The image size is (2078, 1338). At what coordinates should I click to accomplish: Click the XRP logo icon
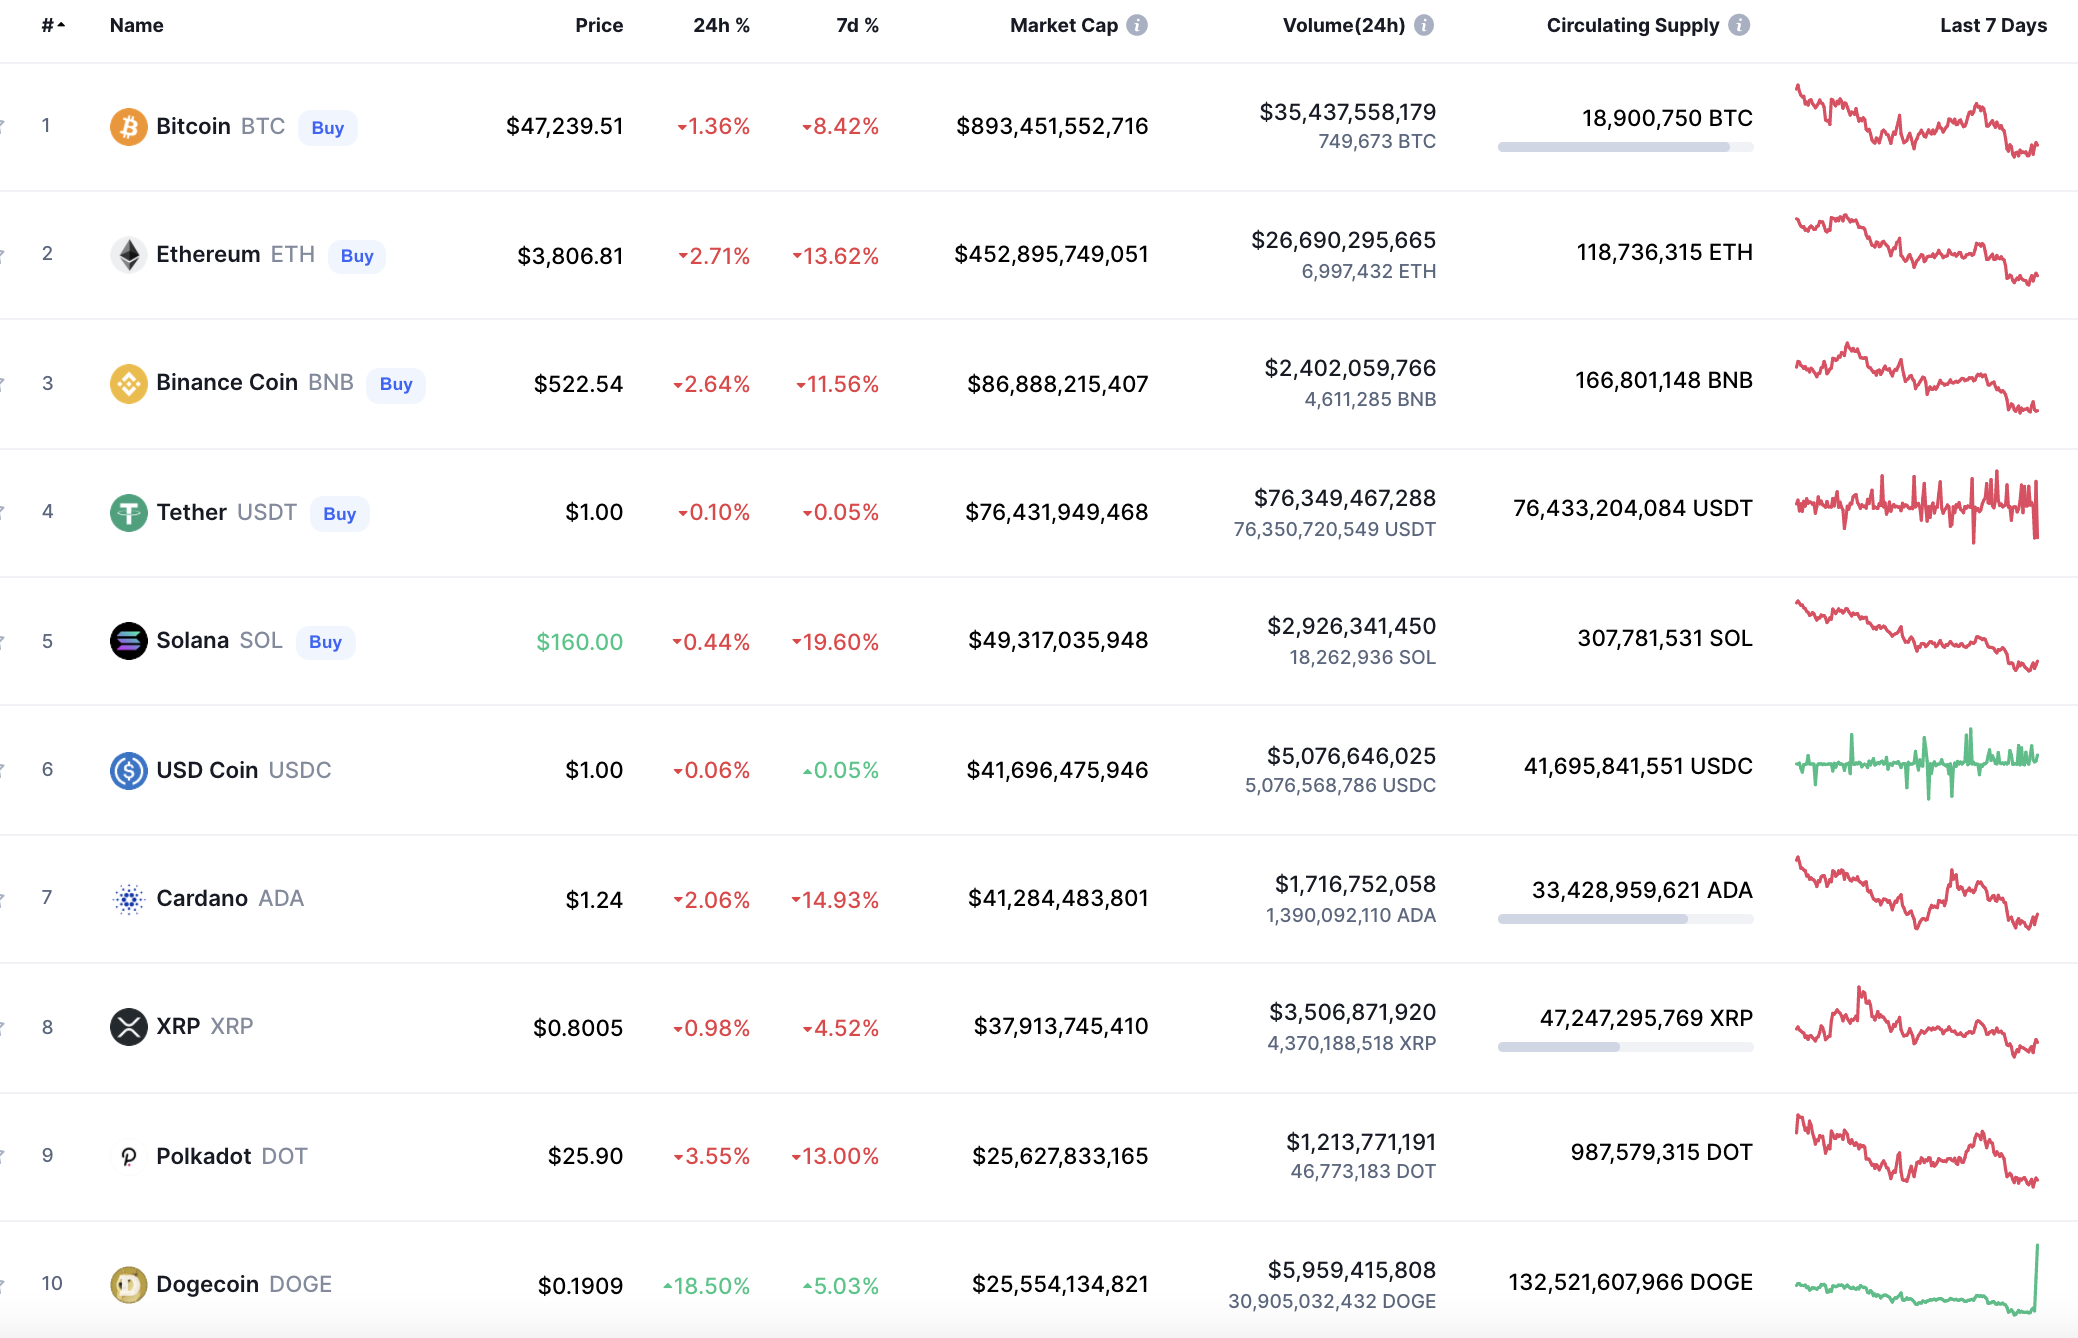pyautogui.click(x=128, y=1027)
